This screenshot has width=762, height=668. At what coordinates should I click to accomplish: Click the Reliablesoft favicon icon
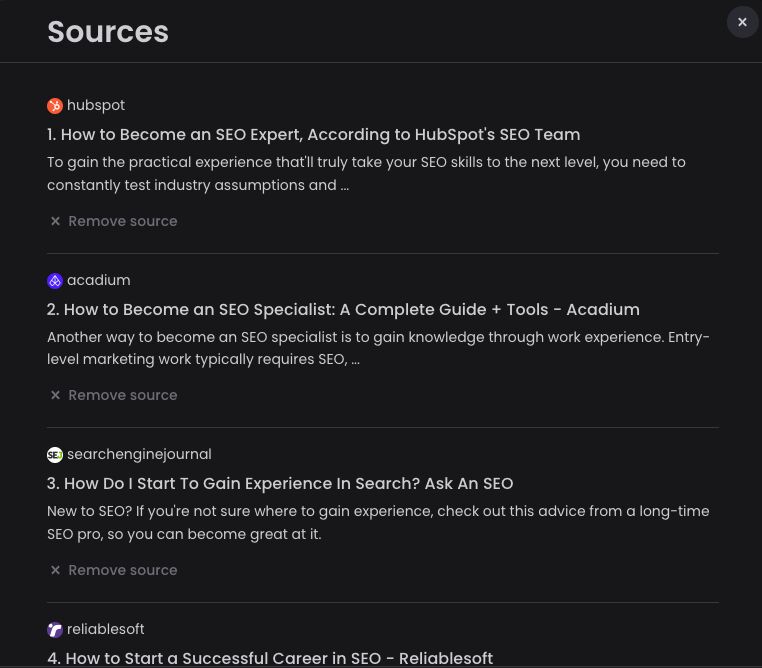[x=55, y=630]
